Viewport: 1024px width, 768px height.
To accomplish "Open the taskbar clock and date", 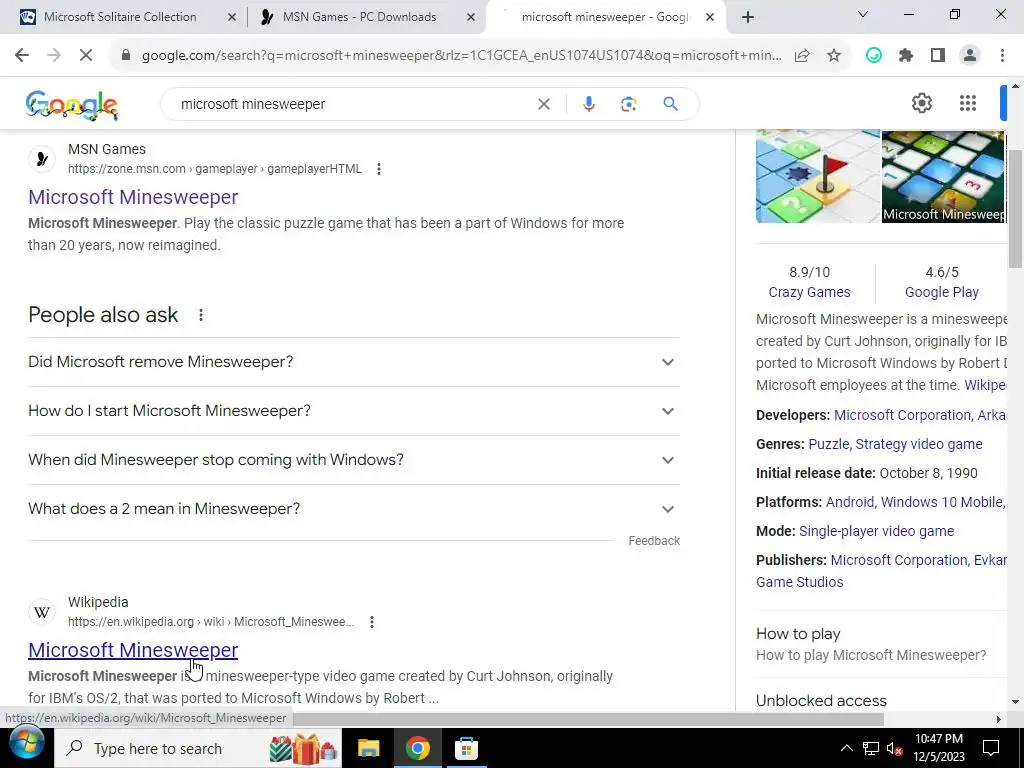I will [x=939, y=748].
